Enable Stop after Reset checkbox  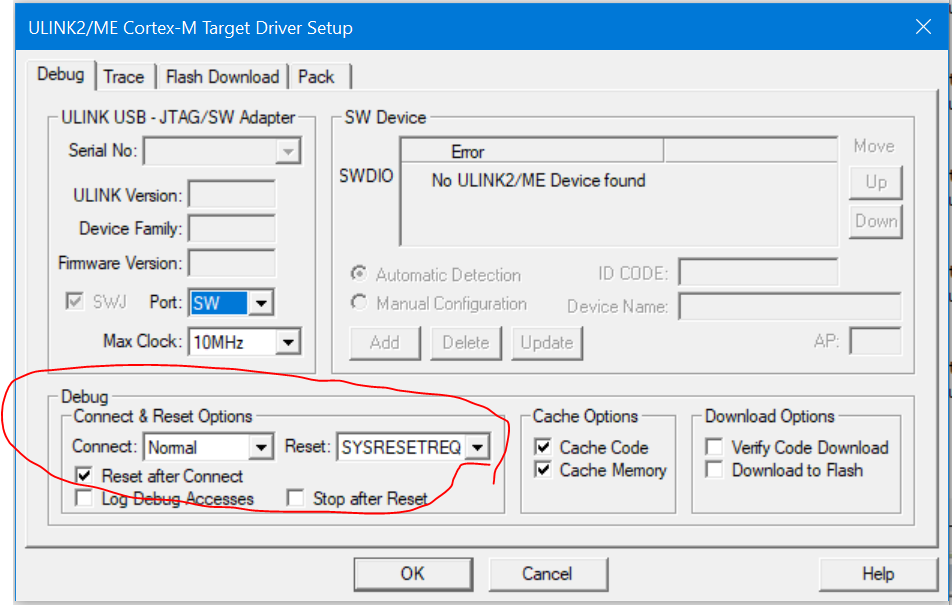coord(296,499)
